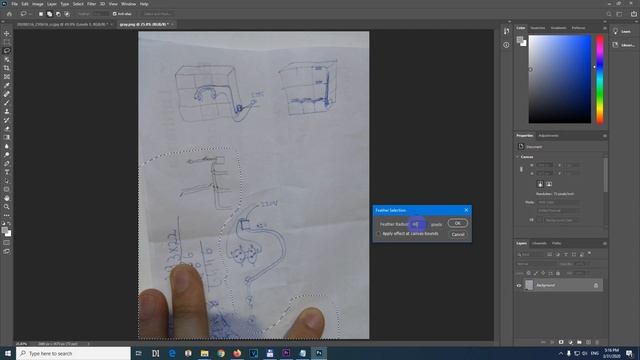Viewport: 640px width, 360px height.
Task: Open the Filter menu
Action: click(91, 4)
